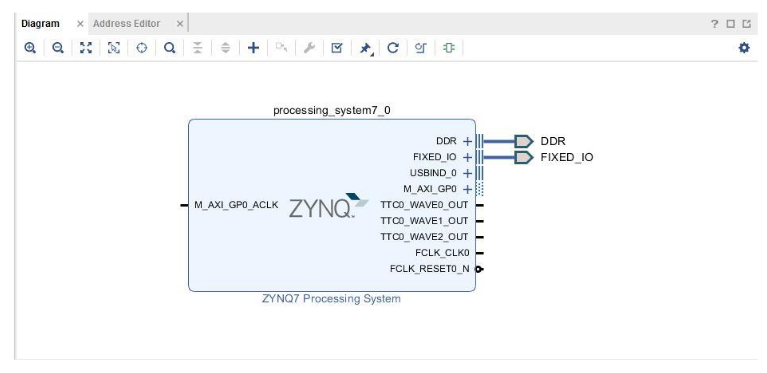Expand the USBIND_0 interface plus sign

tap(468, 173)
